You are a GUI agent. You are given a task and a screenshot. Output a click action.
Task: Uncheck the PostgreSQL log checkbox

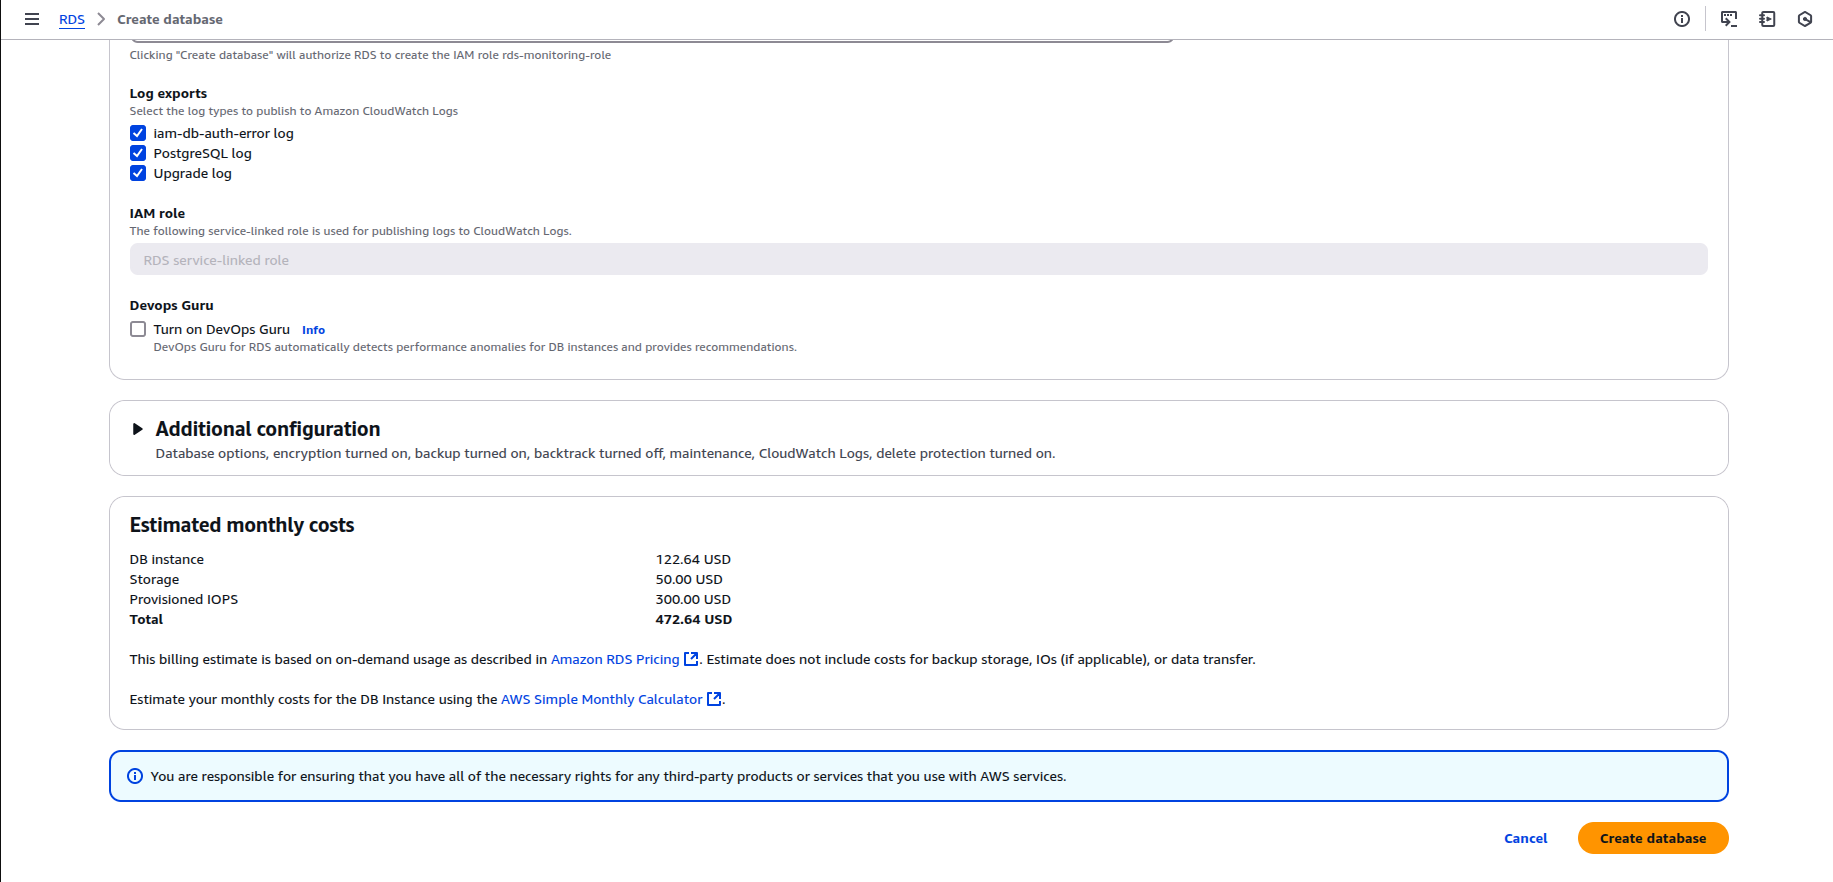point(138,153)
